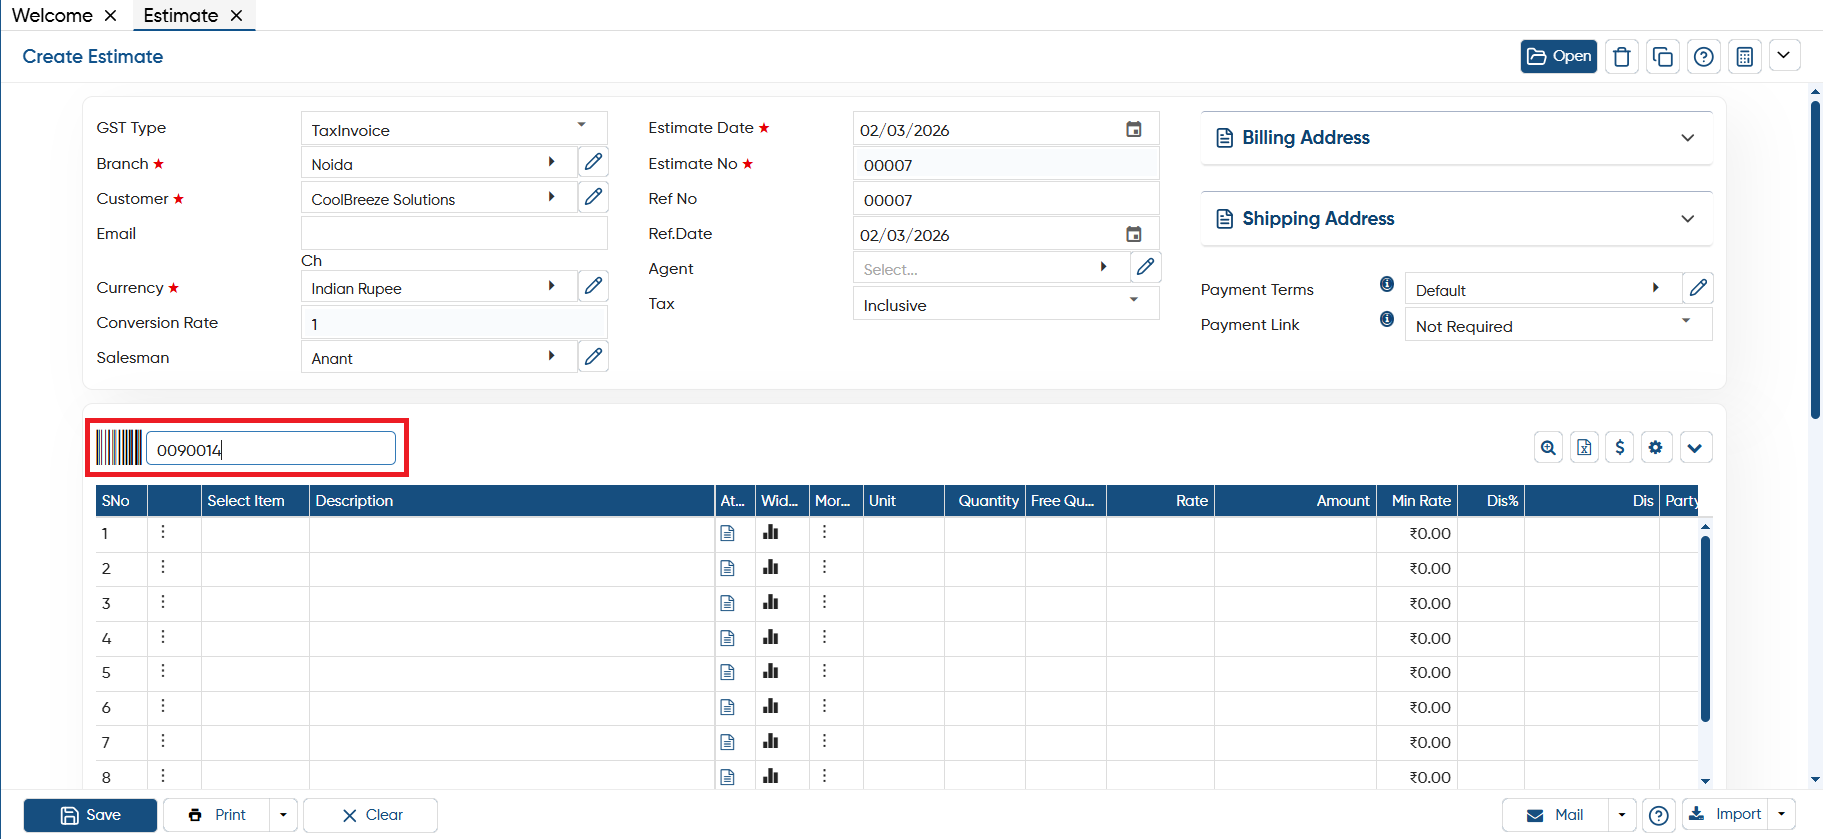Click the zoom search icon above item grid

[1548, 448]
